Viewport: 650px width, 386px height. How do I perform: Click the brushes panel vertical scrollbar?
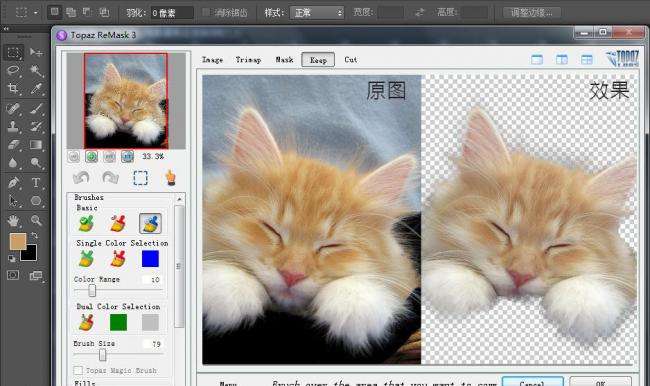(179, 265)
